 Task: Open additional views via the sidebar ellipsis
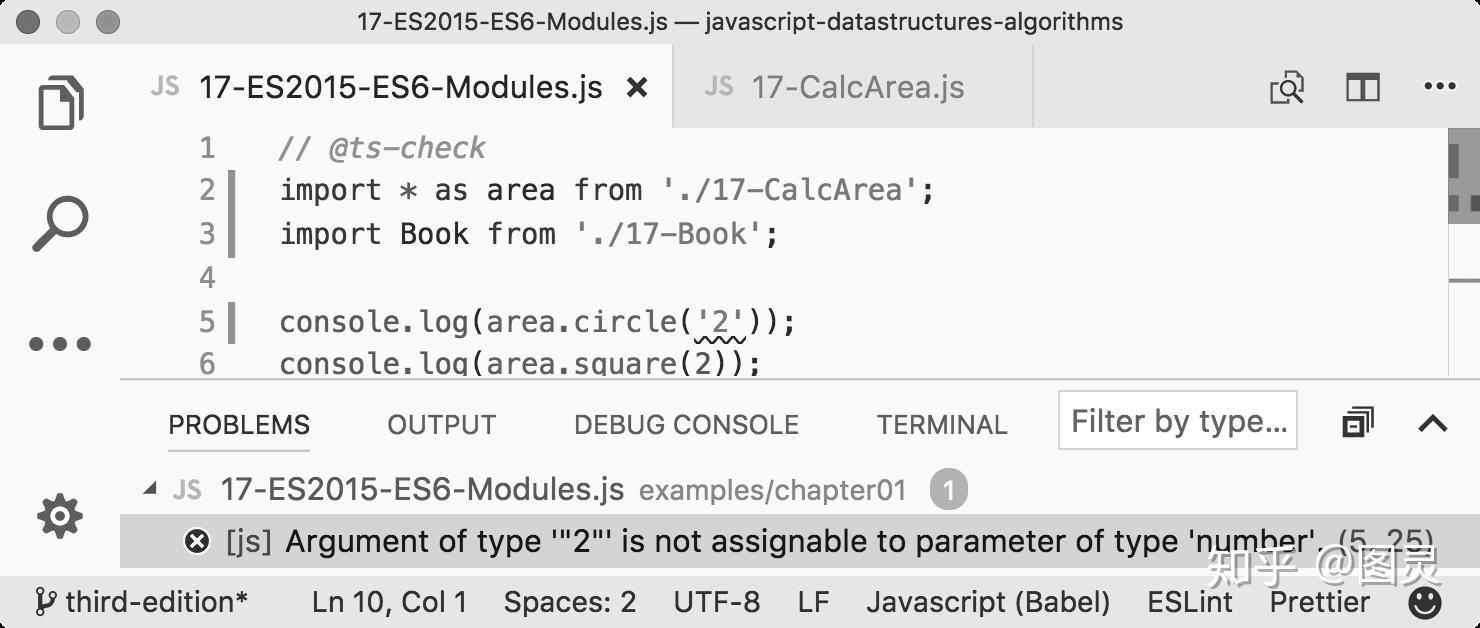tap(58, 343)
